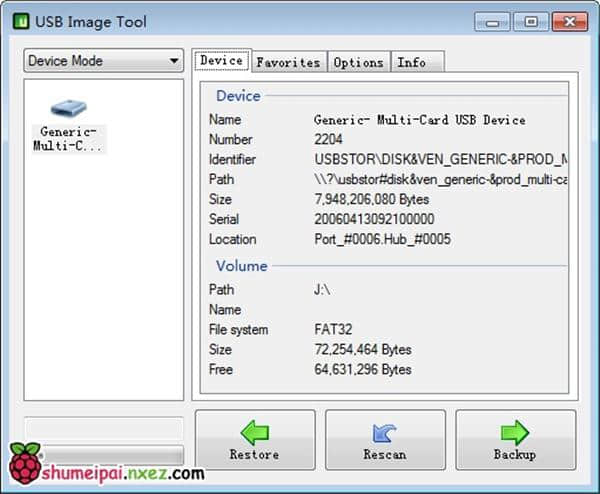Switch to the Device tab
This screenshot has width=600, height=494.
(x=221, y=61)
